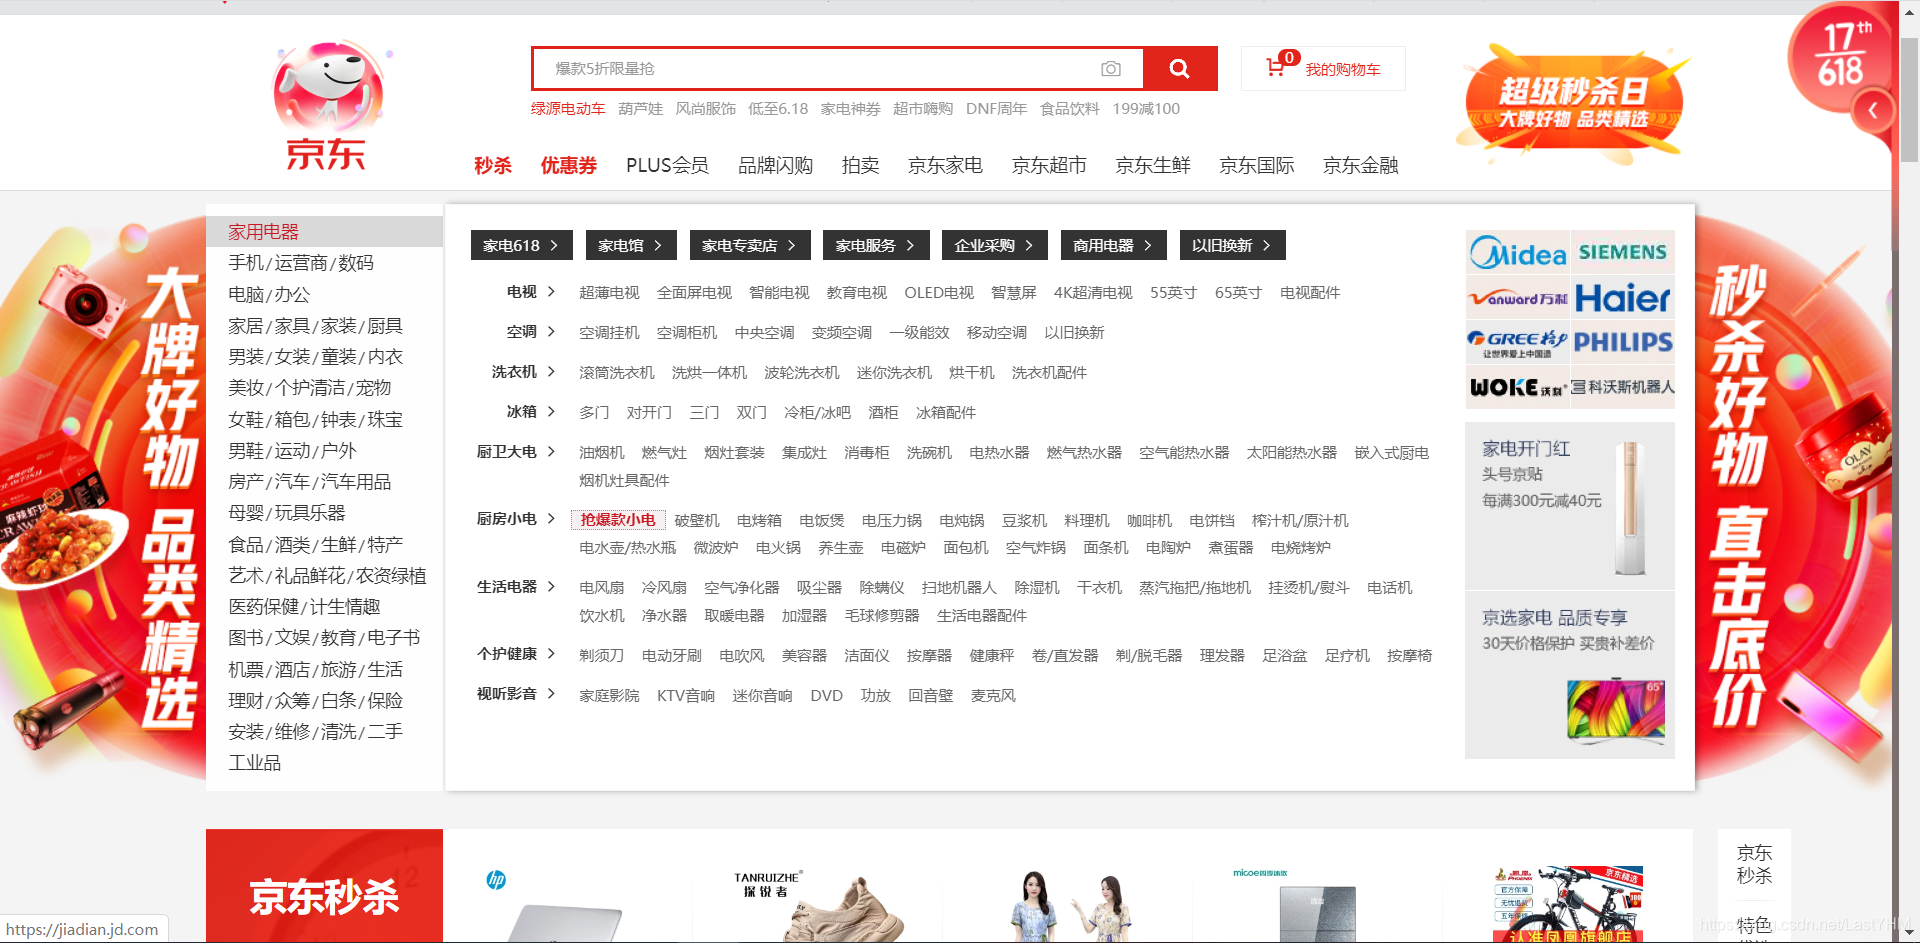
Task: Open the 京东国际 navigation link
Action: [x=1256, y=165]
